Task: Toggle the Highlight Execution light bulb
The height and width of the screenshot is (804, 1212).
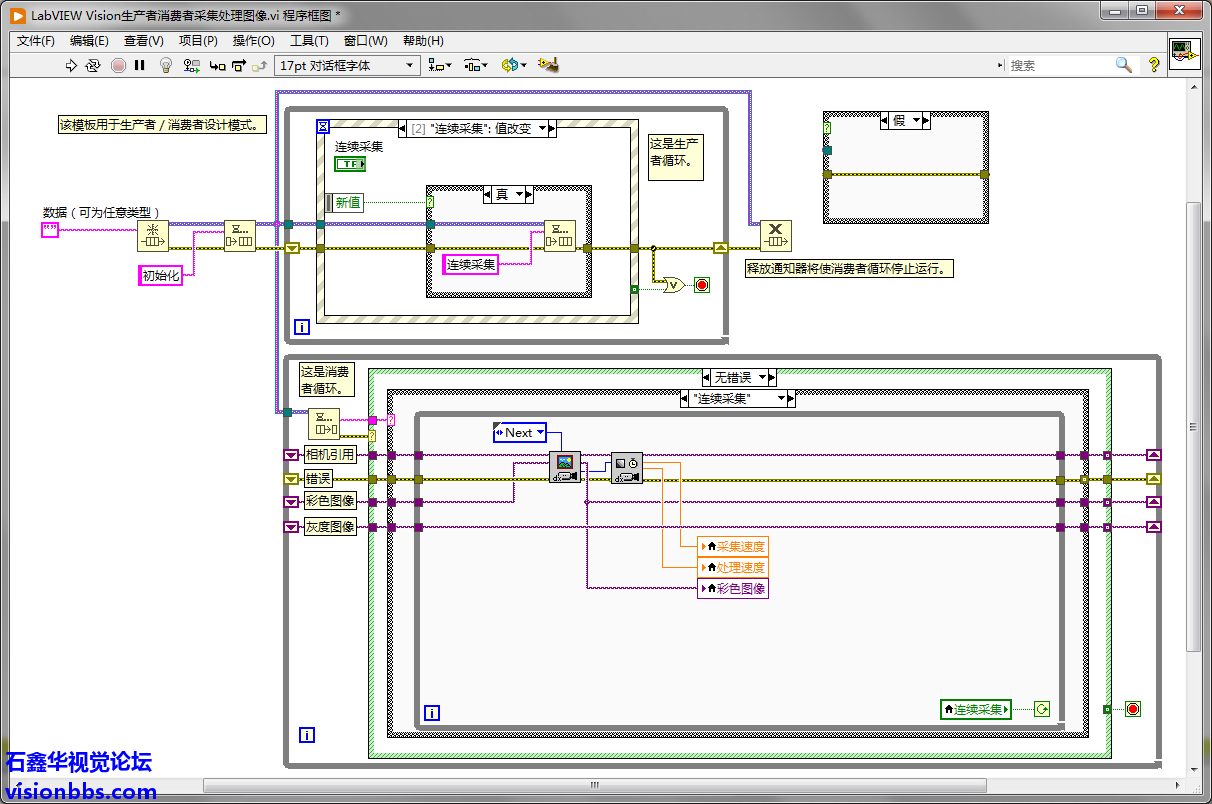Action: click(166, 65)
